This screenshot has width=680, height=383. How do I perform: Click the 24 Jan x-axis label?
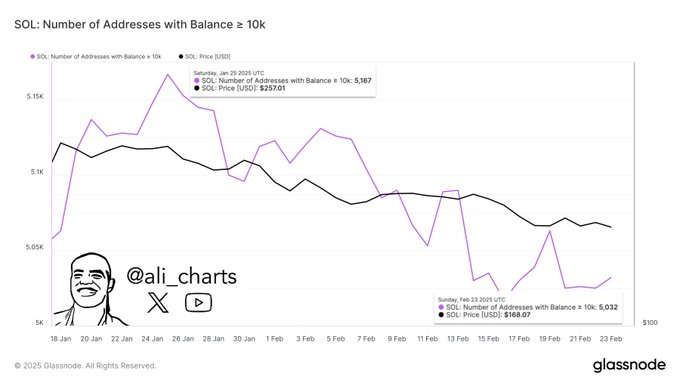152,339
